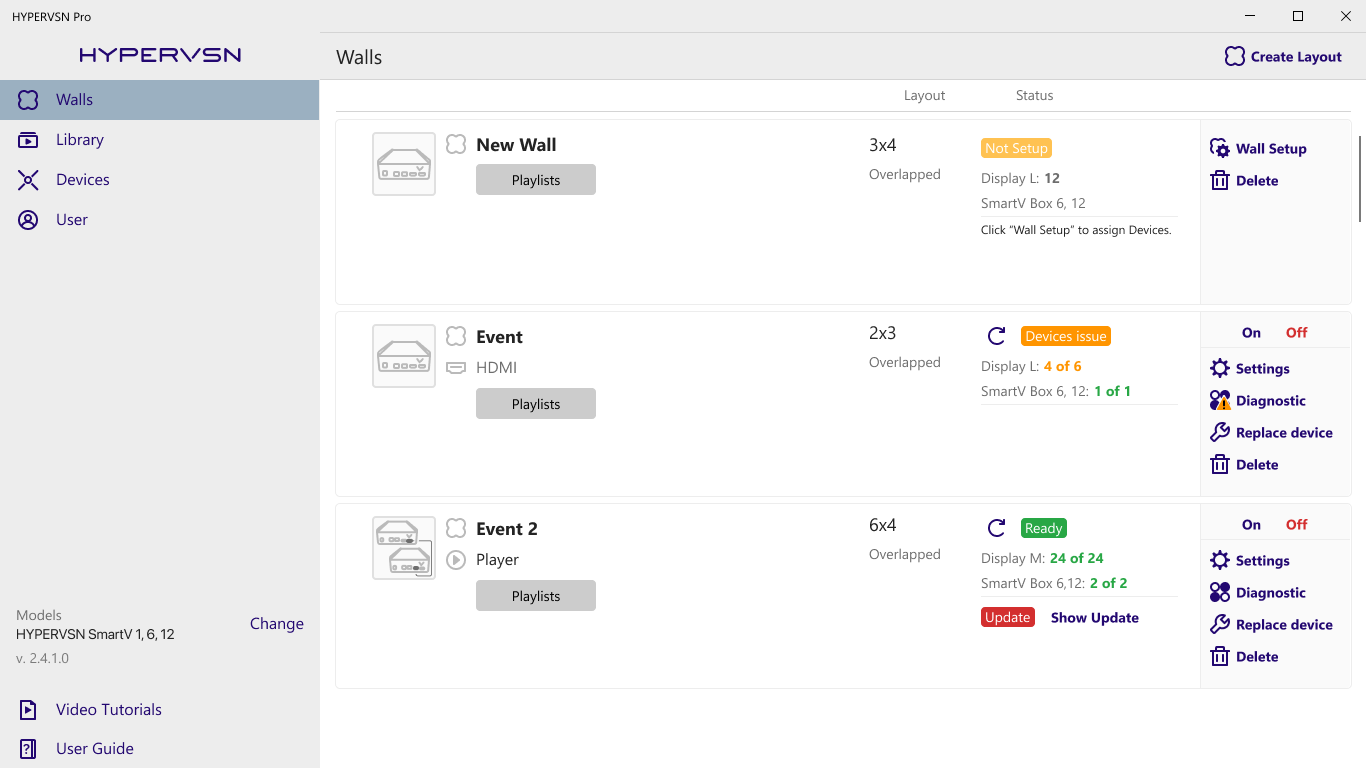This screenshot has width=1366, height=768.
Task: Click the wall icon beside Event 2 title
Action: click(456, 529)
